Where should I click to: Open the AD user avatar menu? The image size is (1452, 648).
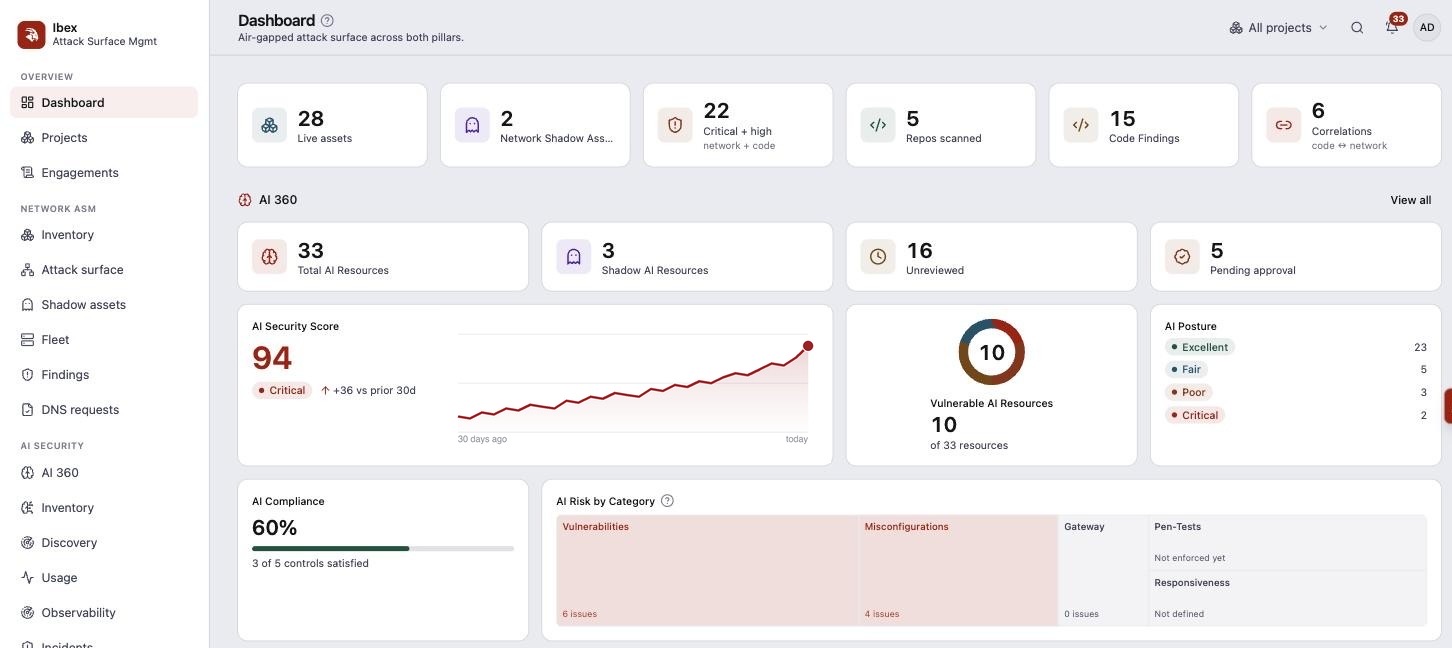point(1427,28)
